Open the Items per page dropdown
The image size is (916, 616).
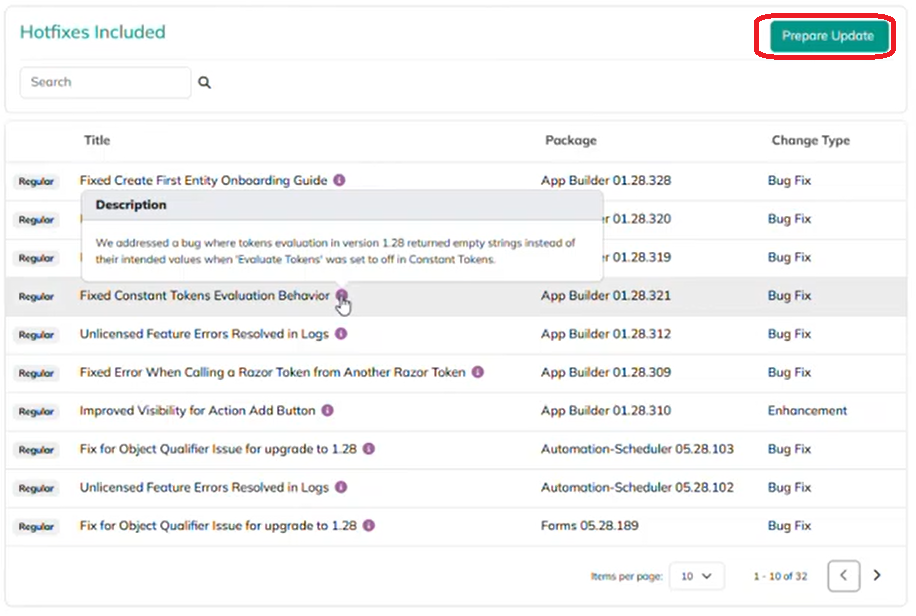pos(696,576)
